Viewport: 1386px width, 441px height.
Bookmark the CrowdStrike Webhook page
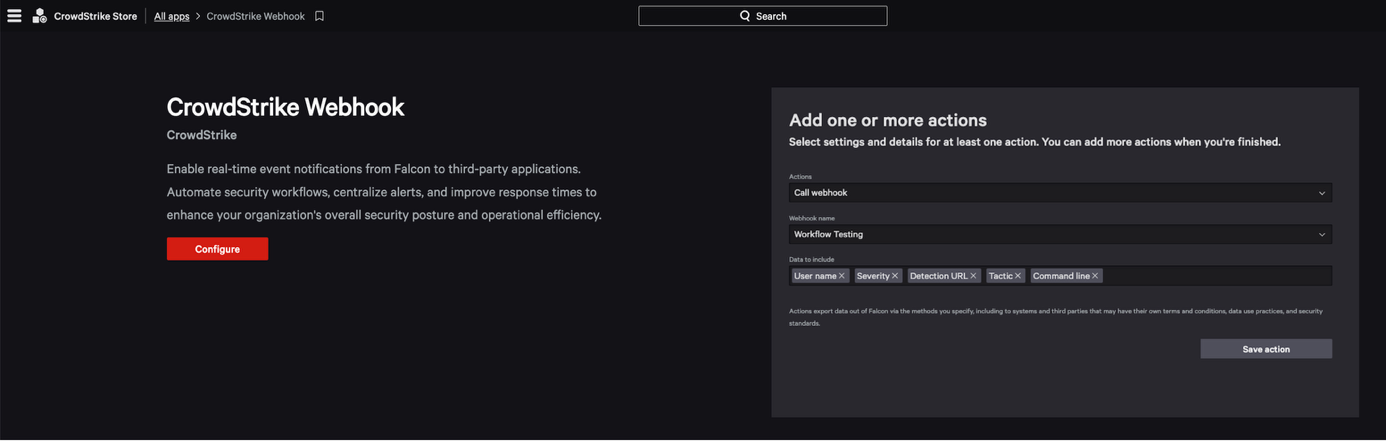coord(319,16)
